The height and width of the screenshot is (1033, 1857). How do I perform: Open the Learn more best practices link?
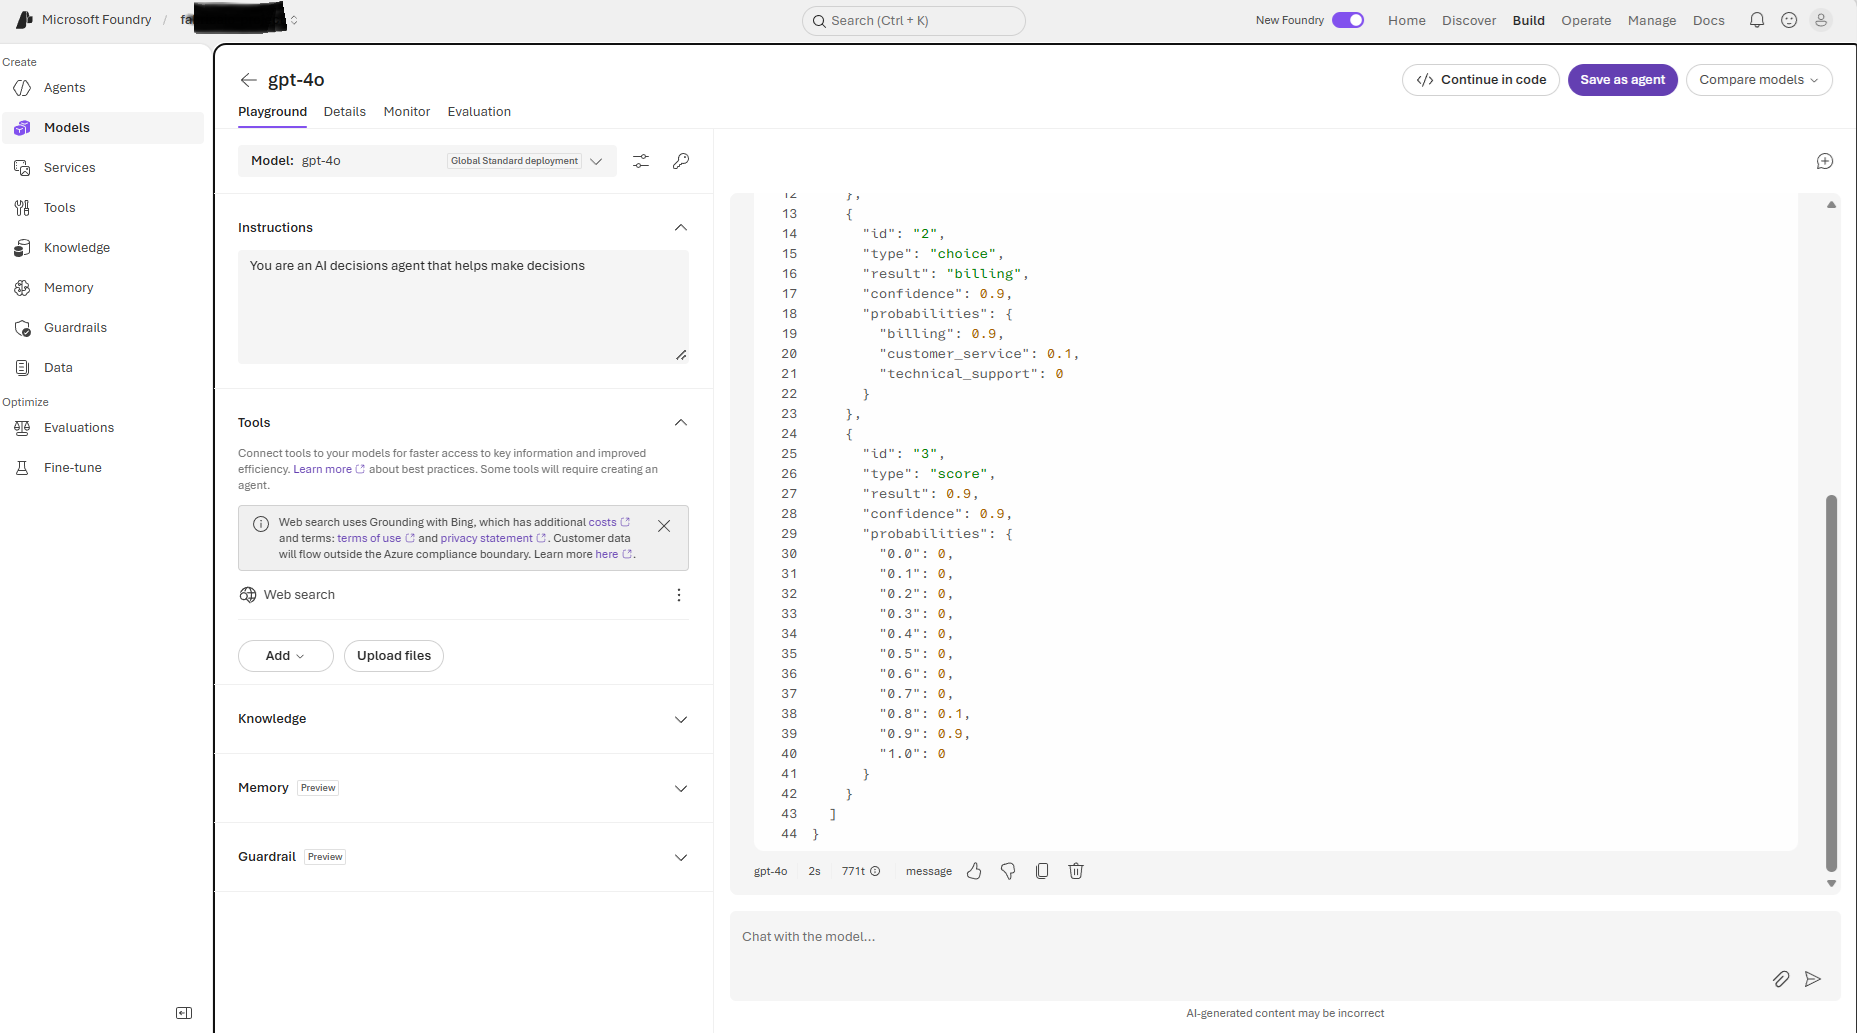328,469
